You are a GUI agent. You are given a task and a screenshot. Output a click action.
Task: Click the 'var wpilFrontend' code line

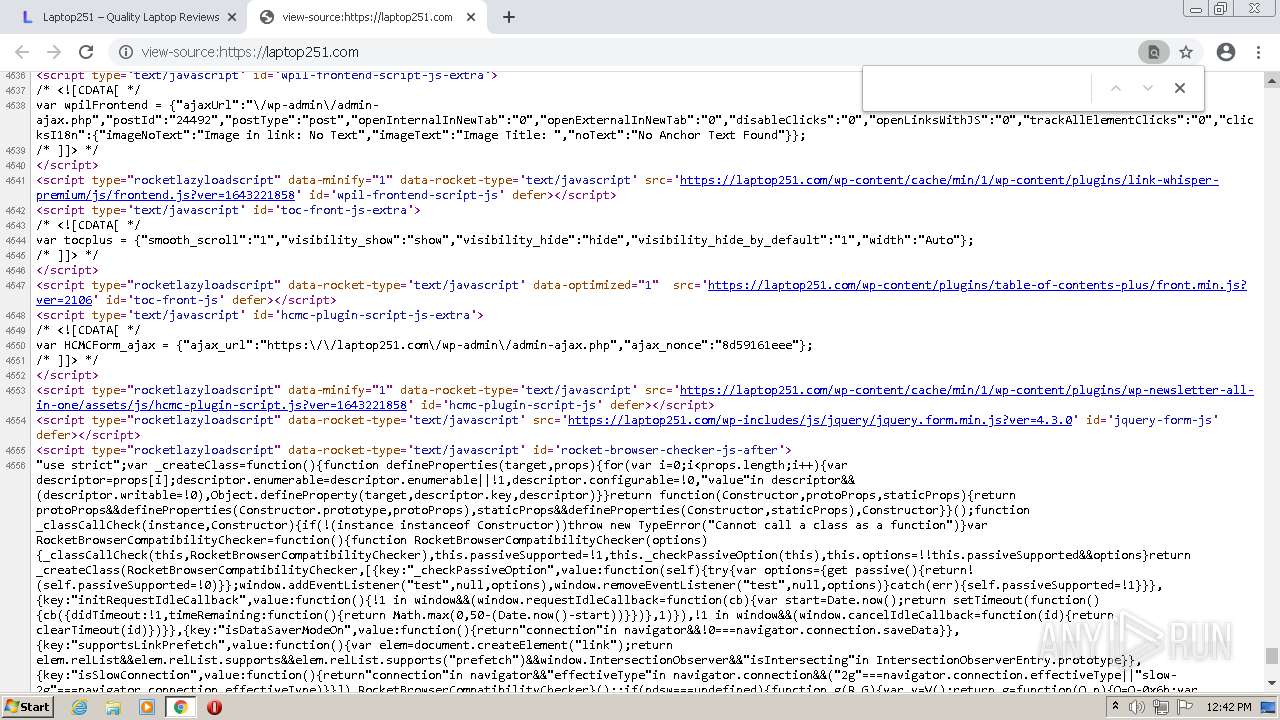click(644, 120)
